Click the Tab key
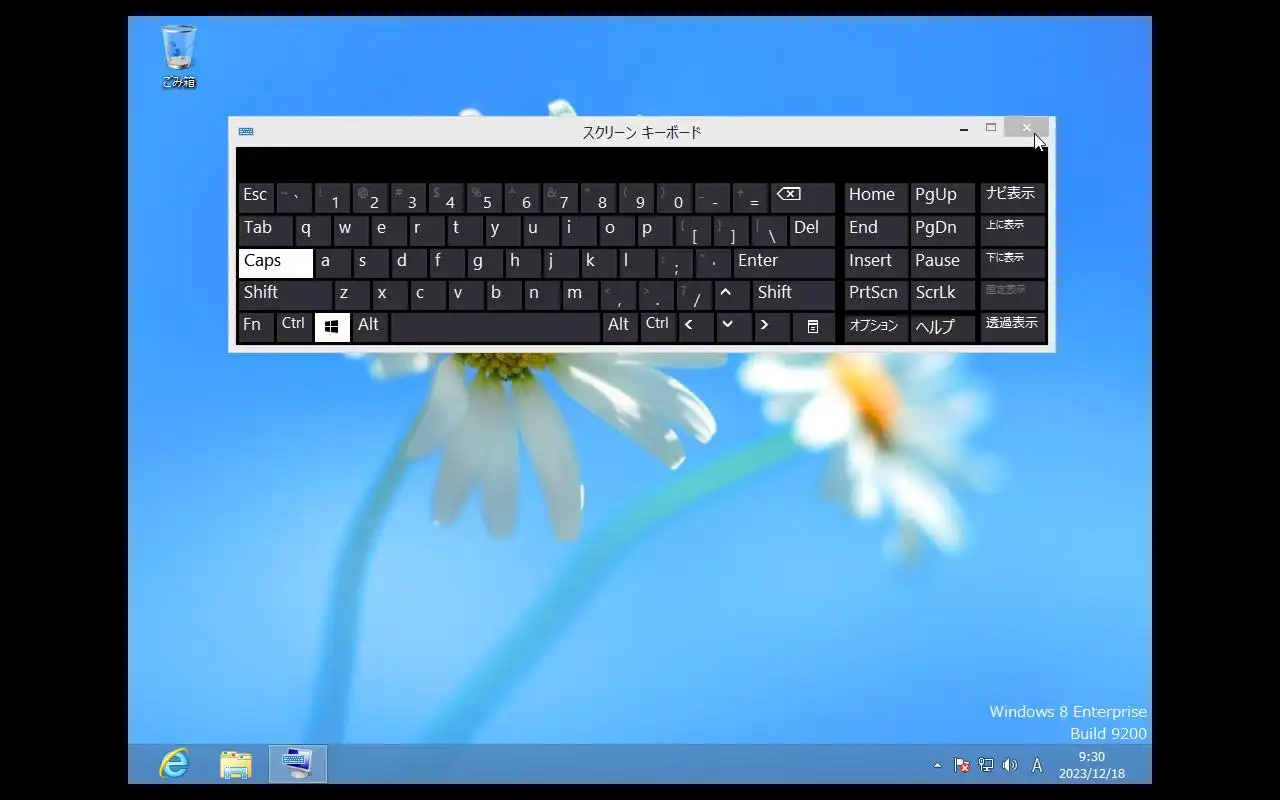 266,230
